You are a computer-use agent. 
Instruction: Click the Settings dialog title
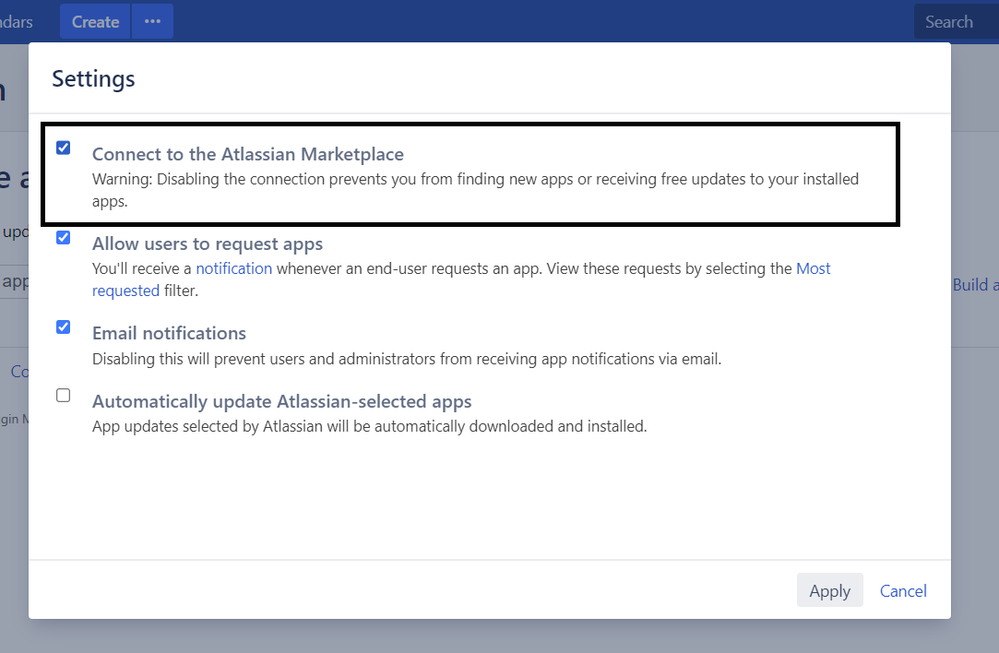(93, 79)
